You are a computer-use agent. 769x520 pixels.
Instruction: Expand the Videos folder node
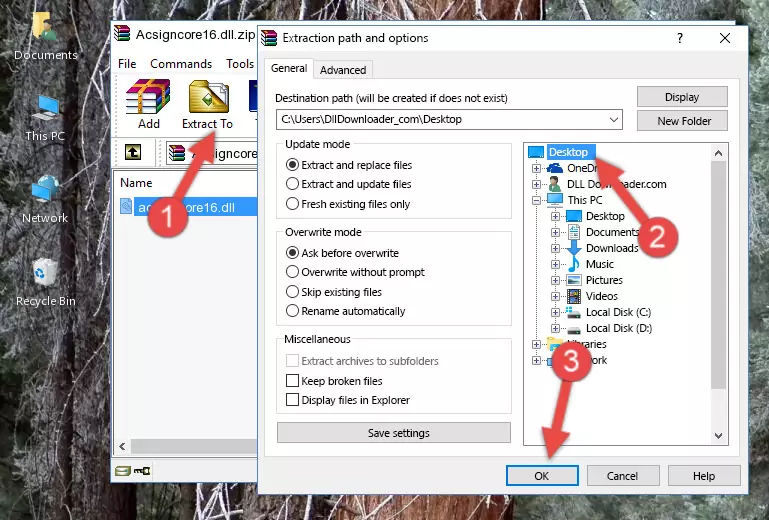coord(555,296)
